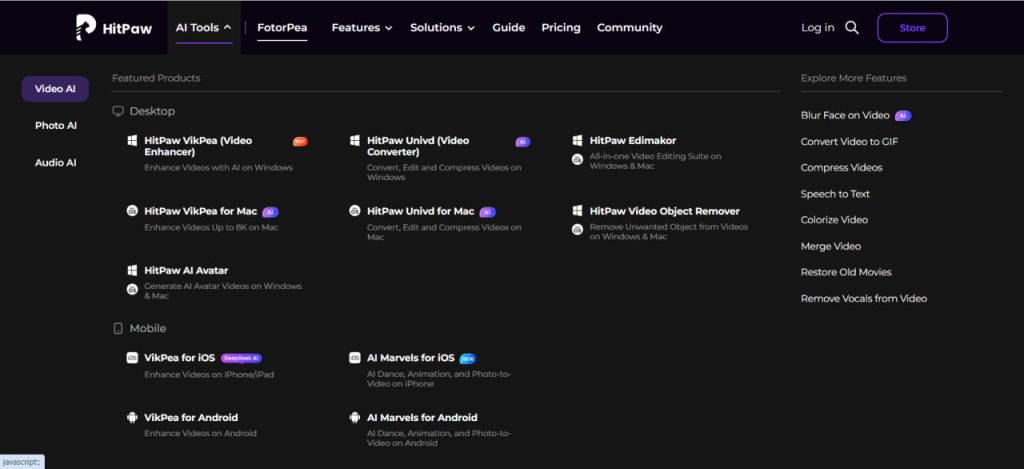Image resolution: width=1024 pixels, height=469 pixels.
Task: Click Windows icon beside HitPaw Video Object Remover
Action: (577, 211)
